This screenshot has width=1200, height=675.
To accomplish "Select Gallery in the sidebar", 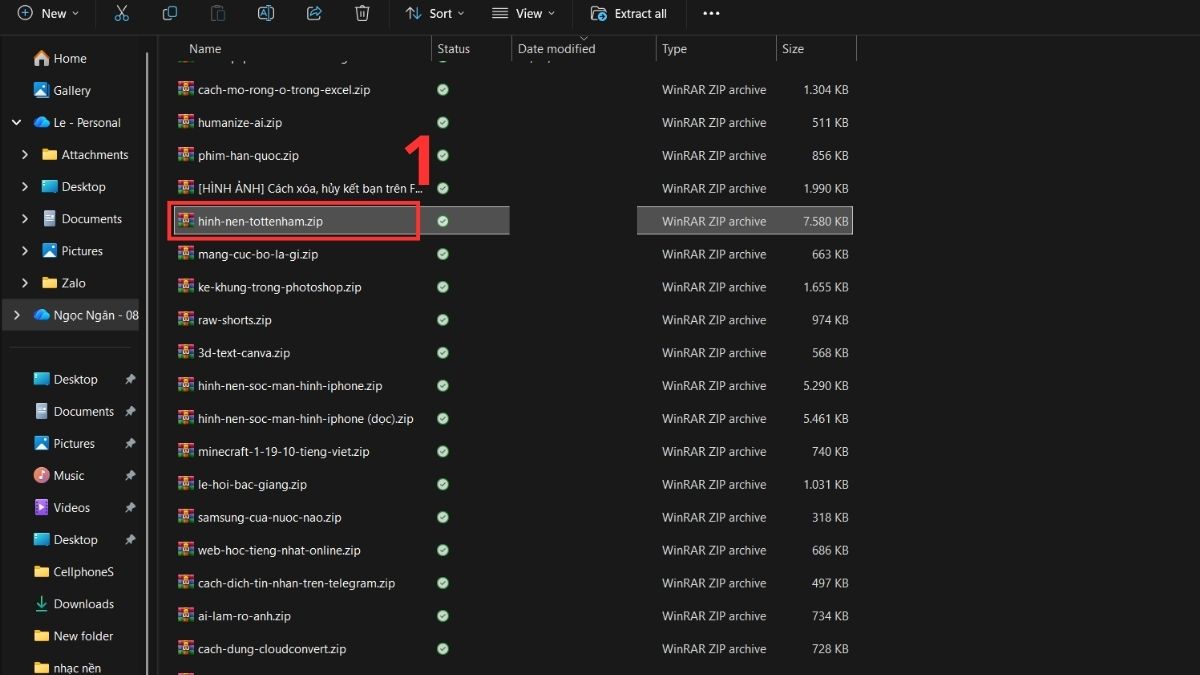I will [x=70, y=90].
